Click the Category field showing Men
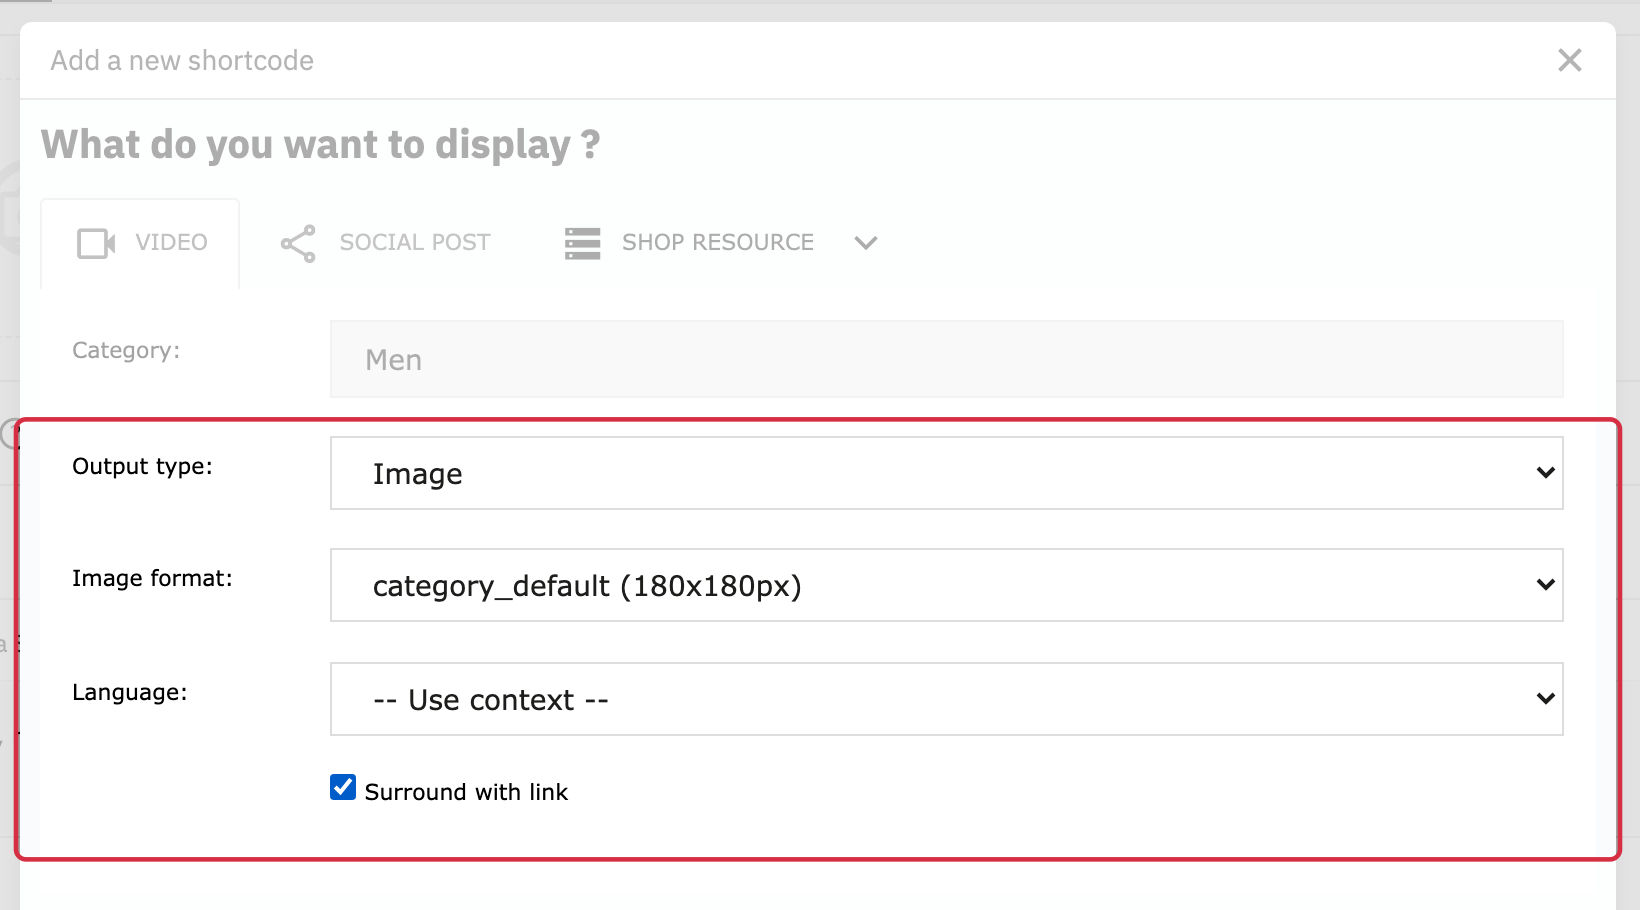Screen dimensions: 1640x910 946,359
